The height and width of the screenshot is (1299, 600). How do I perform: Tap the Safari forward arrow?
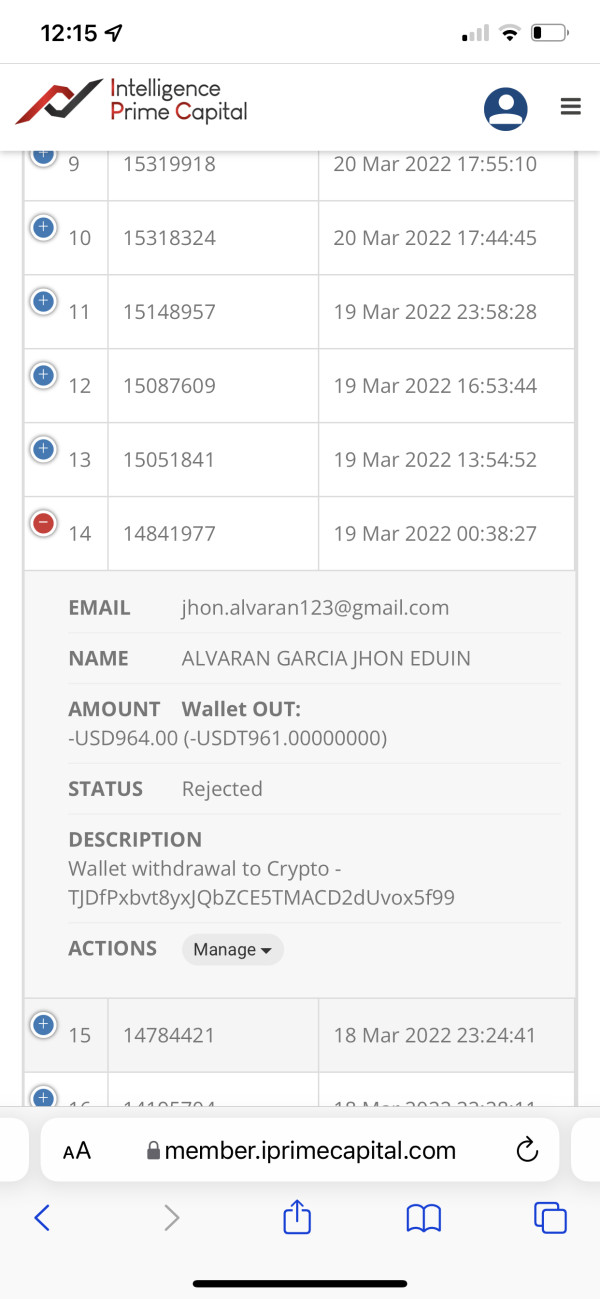pyautogui.click(x=172, y=1217)
